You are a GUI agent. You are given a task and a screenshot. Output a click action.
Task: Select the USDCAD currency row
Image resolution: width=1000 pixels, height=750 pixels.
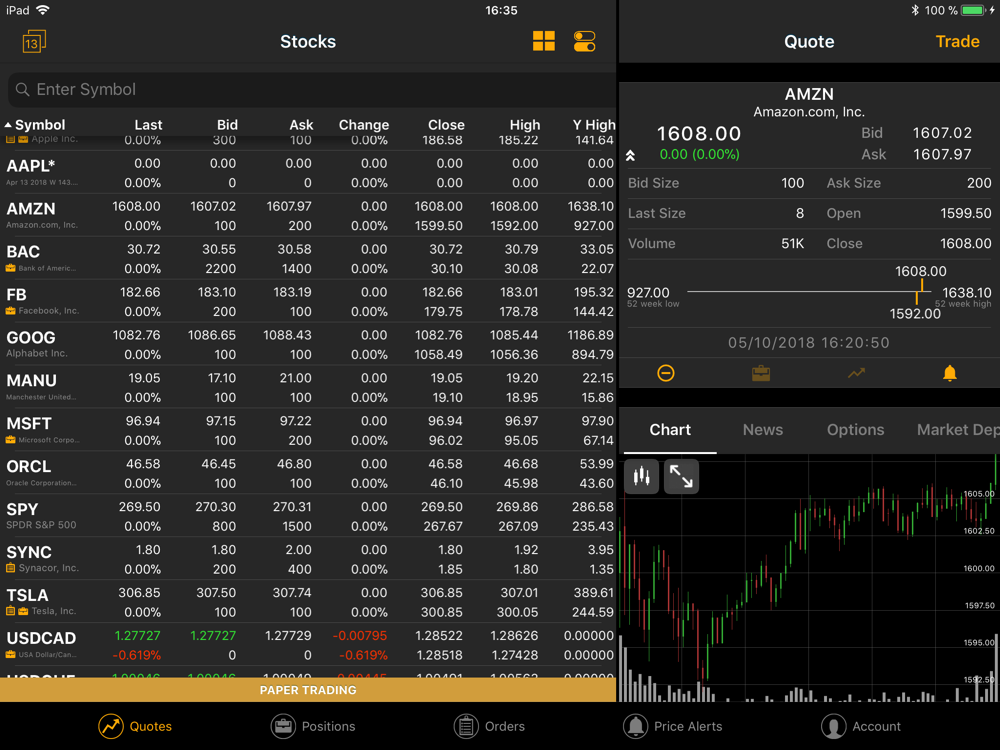[308, 644]
